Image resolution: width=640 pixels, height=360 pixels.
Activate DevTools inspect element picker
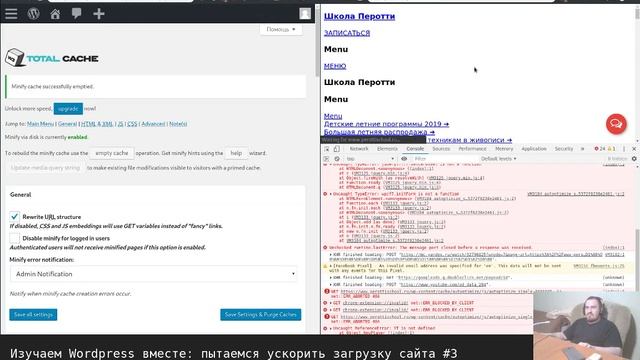pyautogui.click(x=327, y=149)
